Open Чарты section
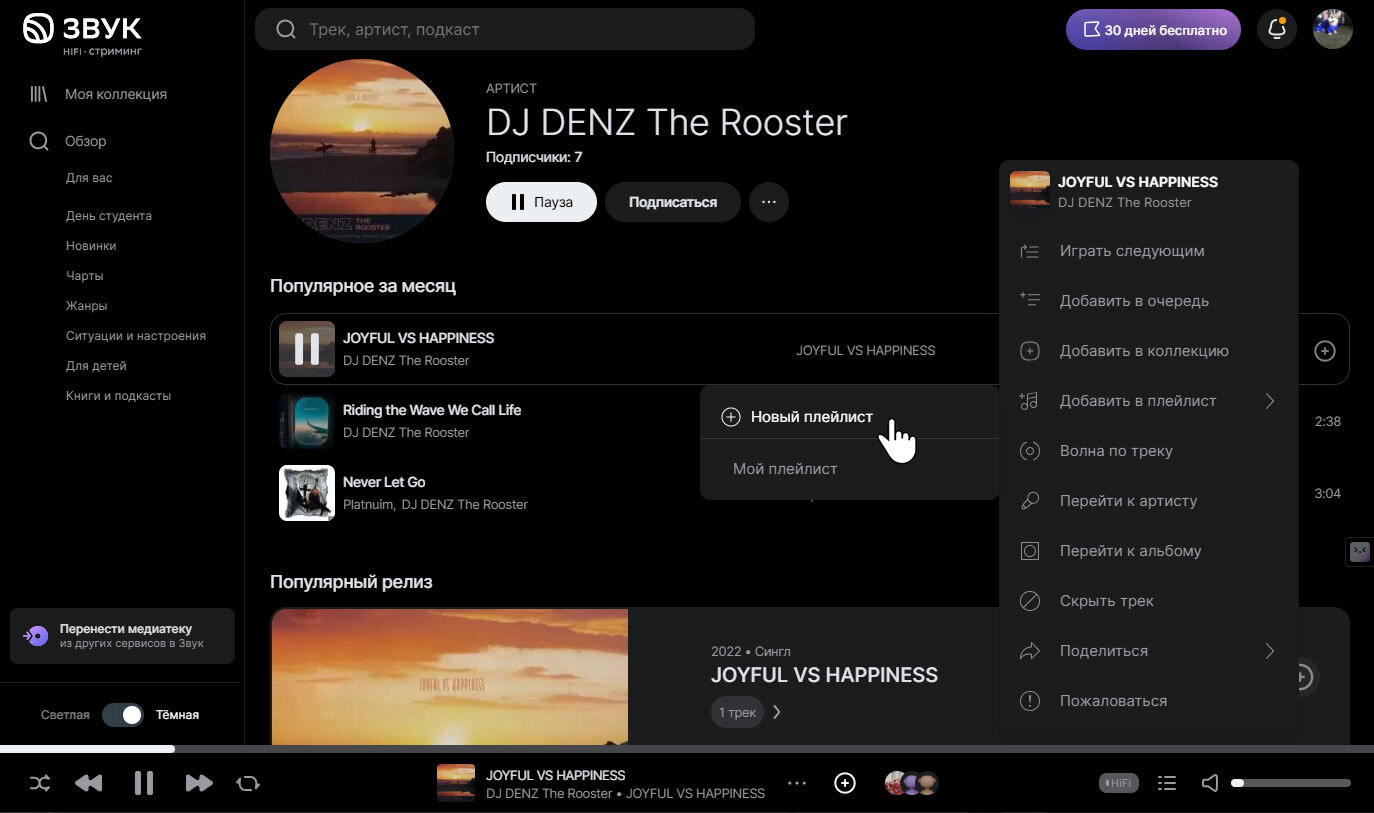This screenshot has height=813, width=1374. click(85, 276)
